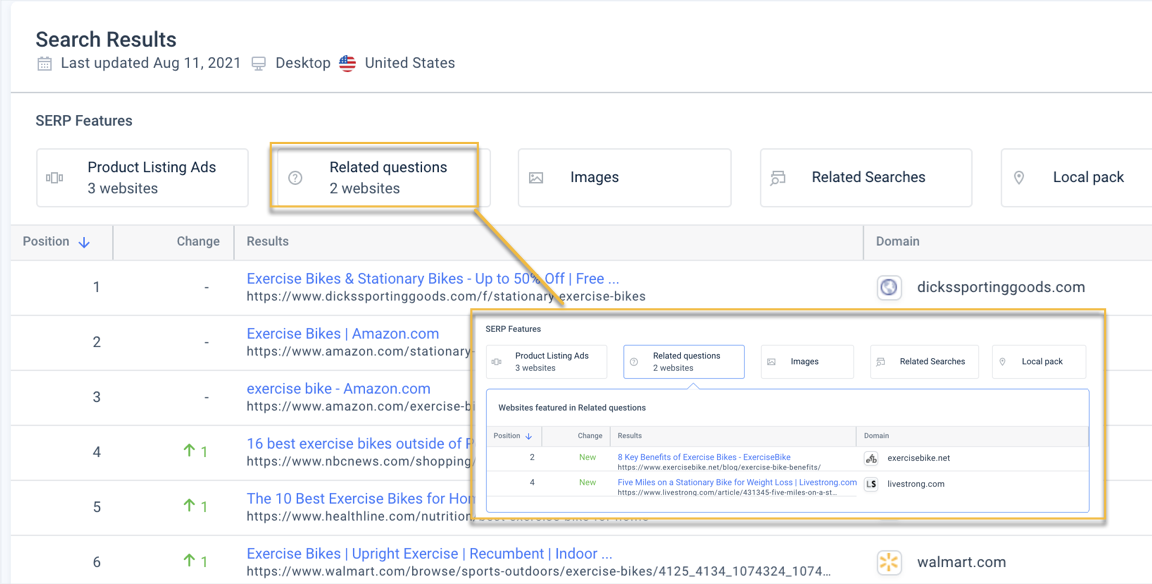The width and height of the screenshot is (1152, 584).
Task: Select the Product Listing Ads card in the inset panel
Action: click(547, 361)
